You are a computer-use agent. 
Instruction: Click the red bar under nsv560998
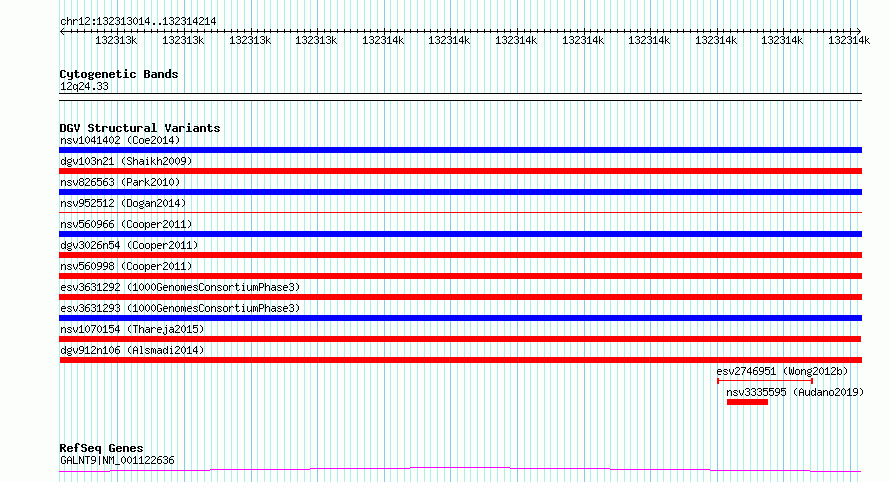460,276
